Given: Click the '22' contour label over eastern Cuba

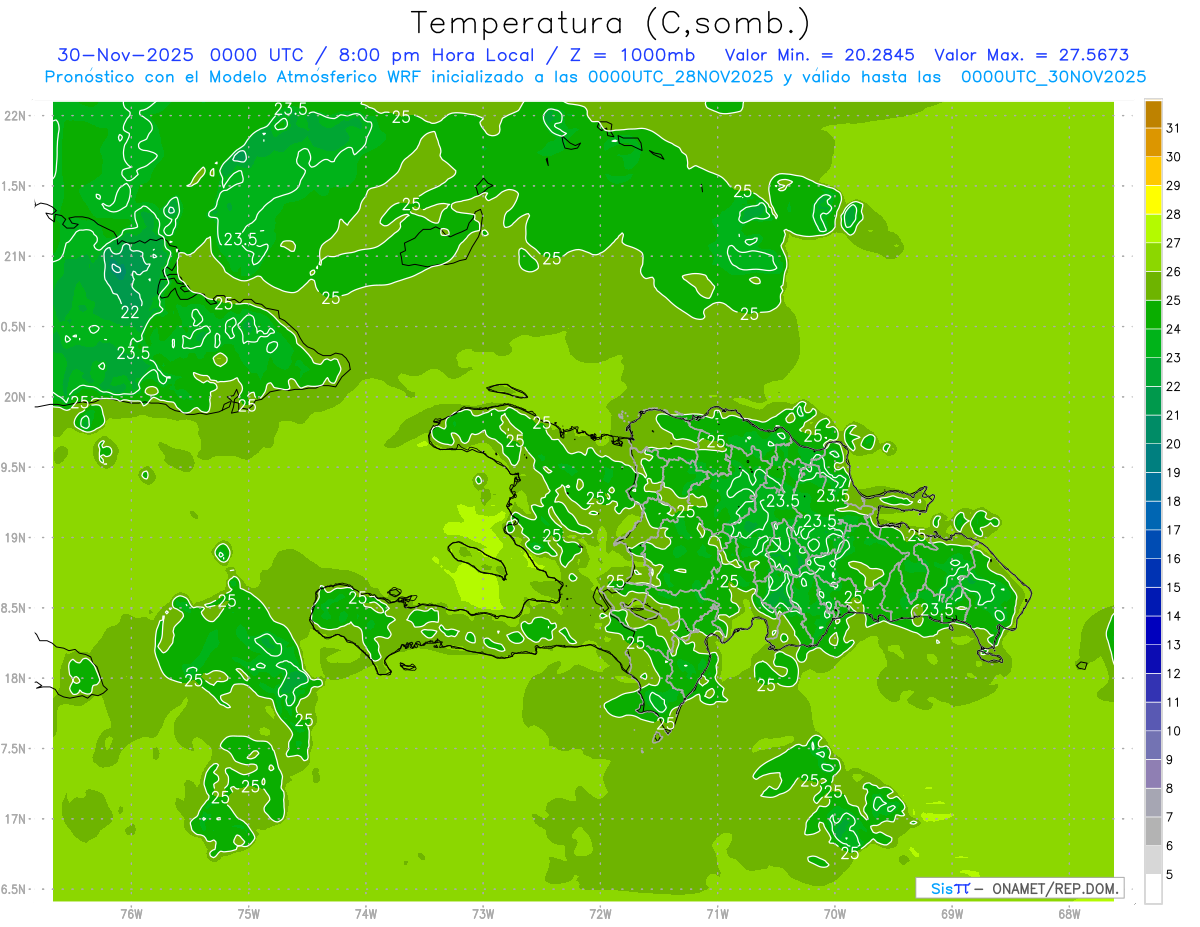Looking at the screenshot, I should pyautogui.click(x=130, y=312).
